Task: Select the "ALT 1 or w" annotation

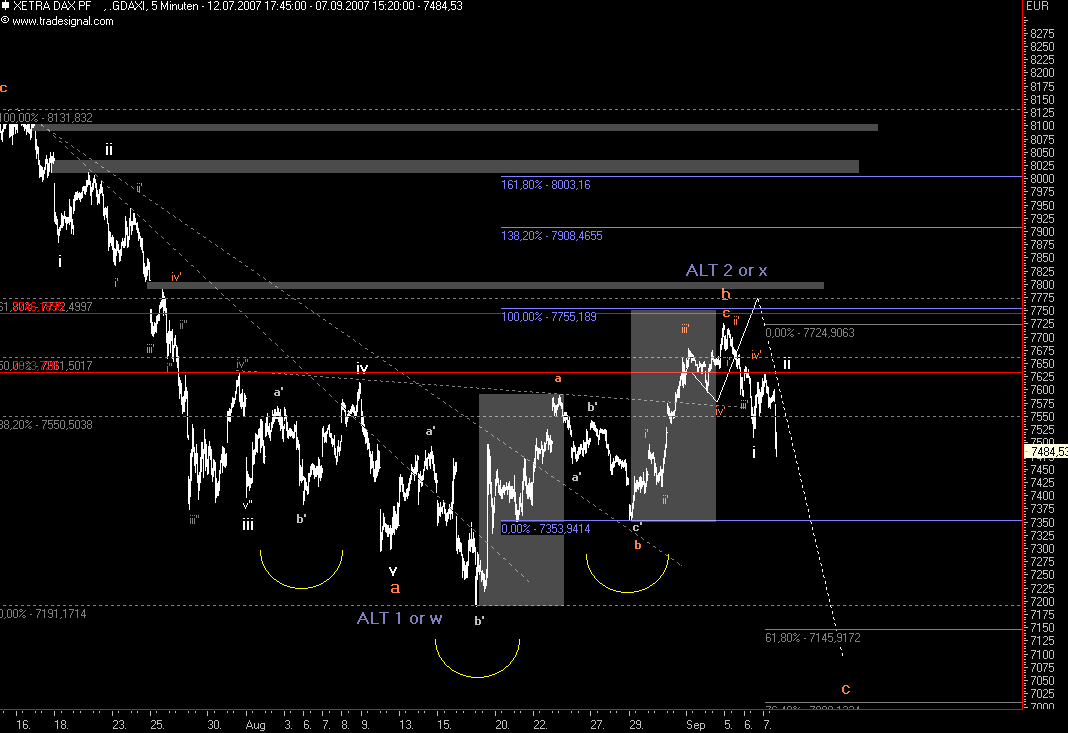Action: (x=399, y=618)
